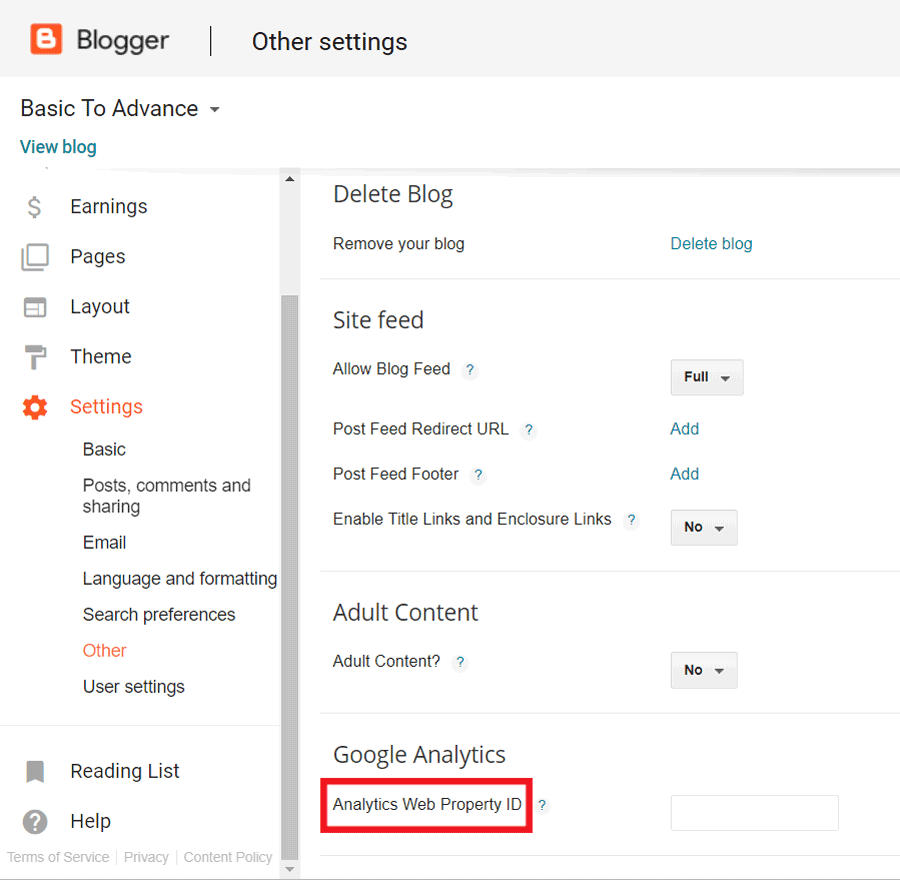Viewport: 900px width, 883px height.
Task: Click the Delete Blog heading
Action: click(393, 195)
